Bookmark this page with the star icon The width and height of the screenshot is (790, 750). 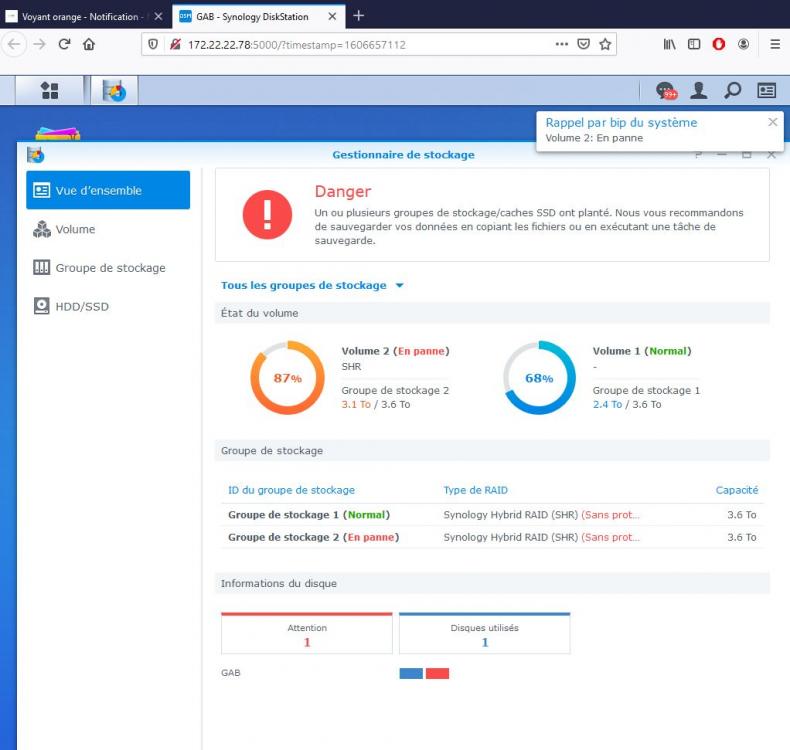[x=605, y=44]
